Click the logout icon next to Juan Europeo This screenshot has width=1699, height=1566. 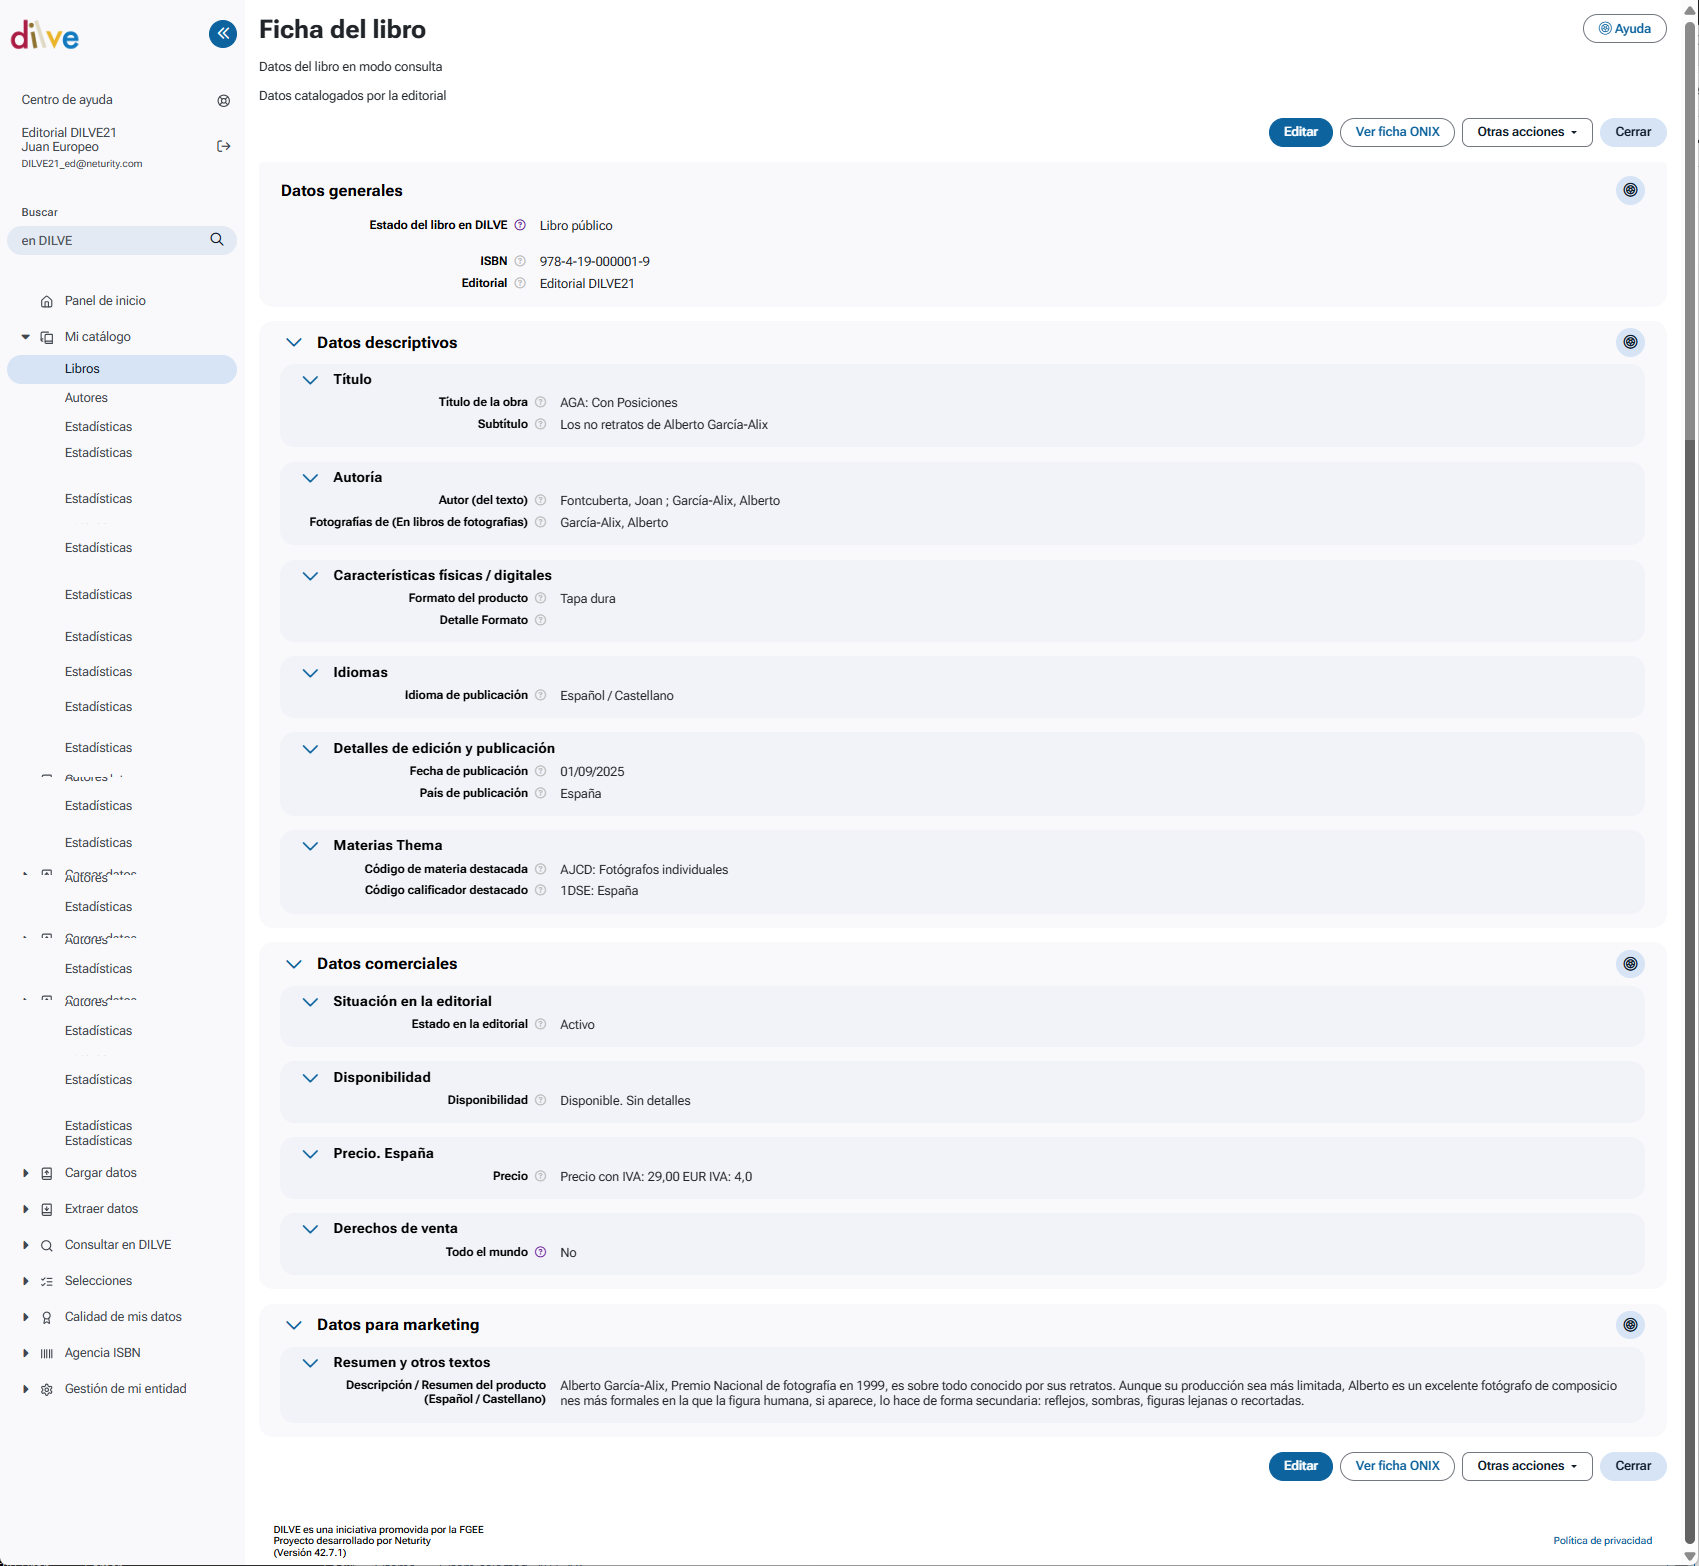(x=224, y=146)
